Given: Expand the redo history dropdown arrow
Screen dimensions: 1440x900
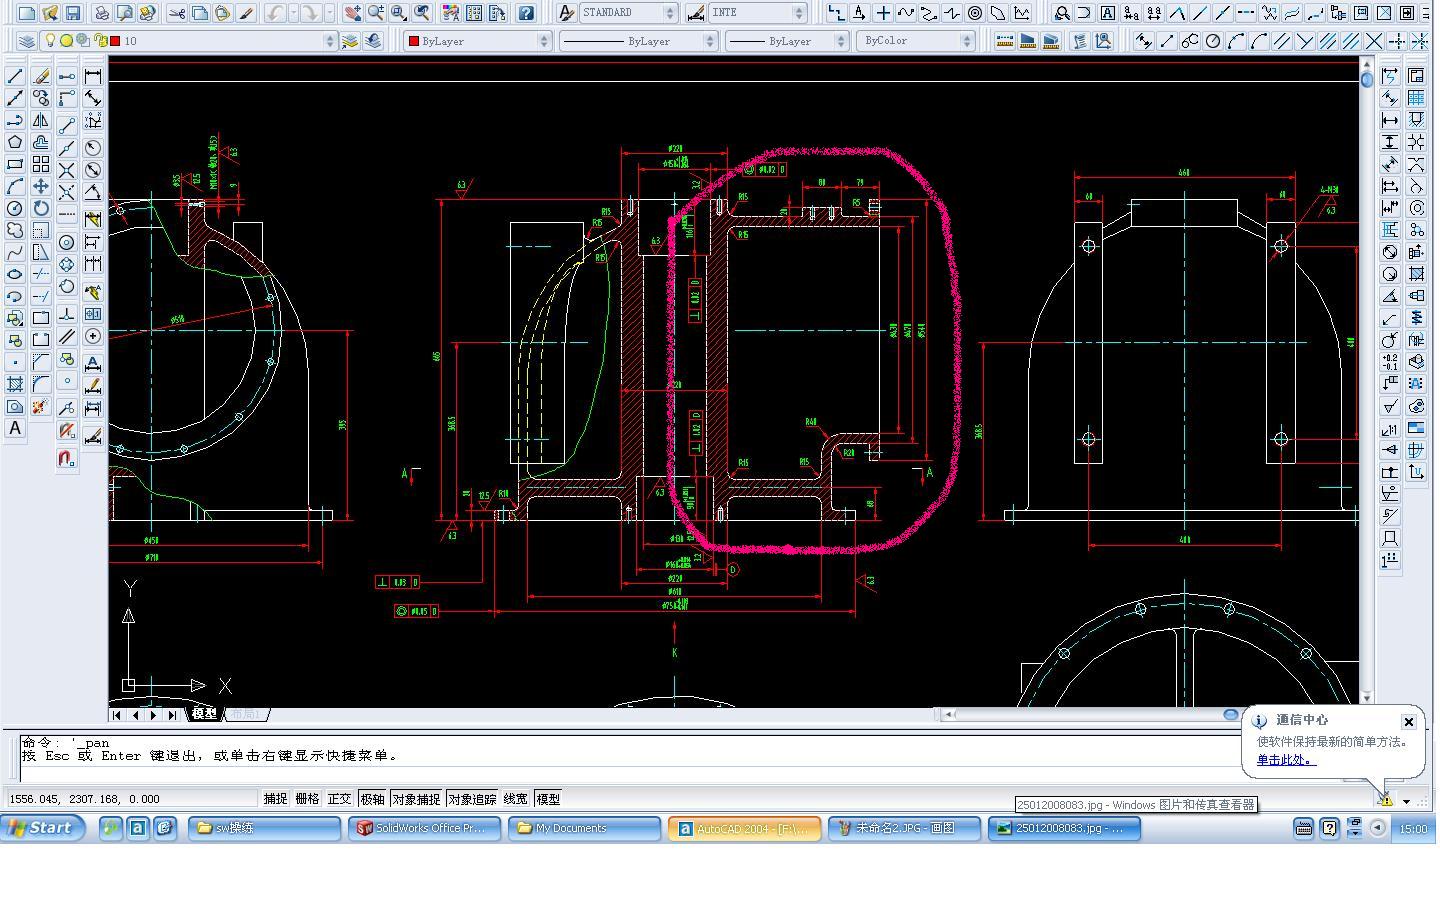Looking at the screenshot, I should click(330, 13).
